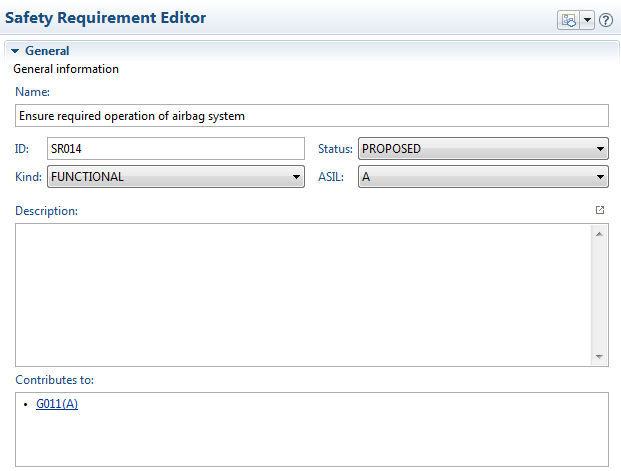Open the help question mark icon
The height and width of the screenshot is (471, 621).
coord(605,19)
